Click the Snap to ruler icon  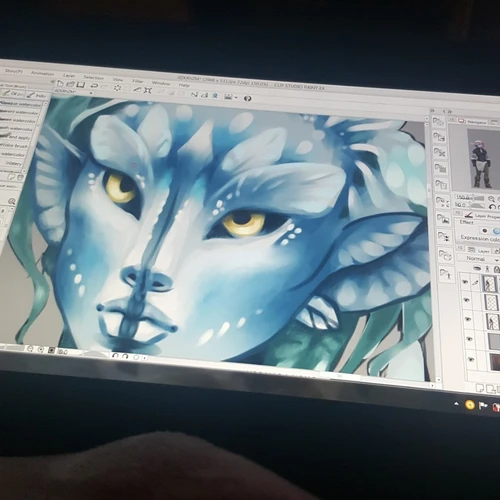pos(194,94)
